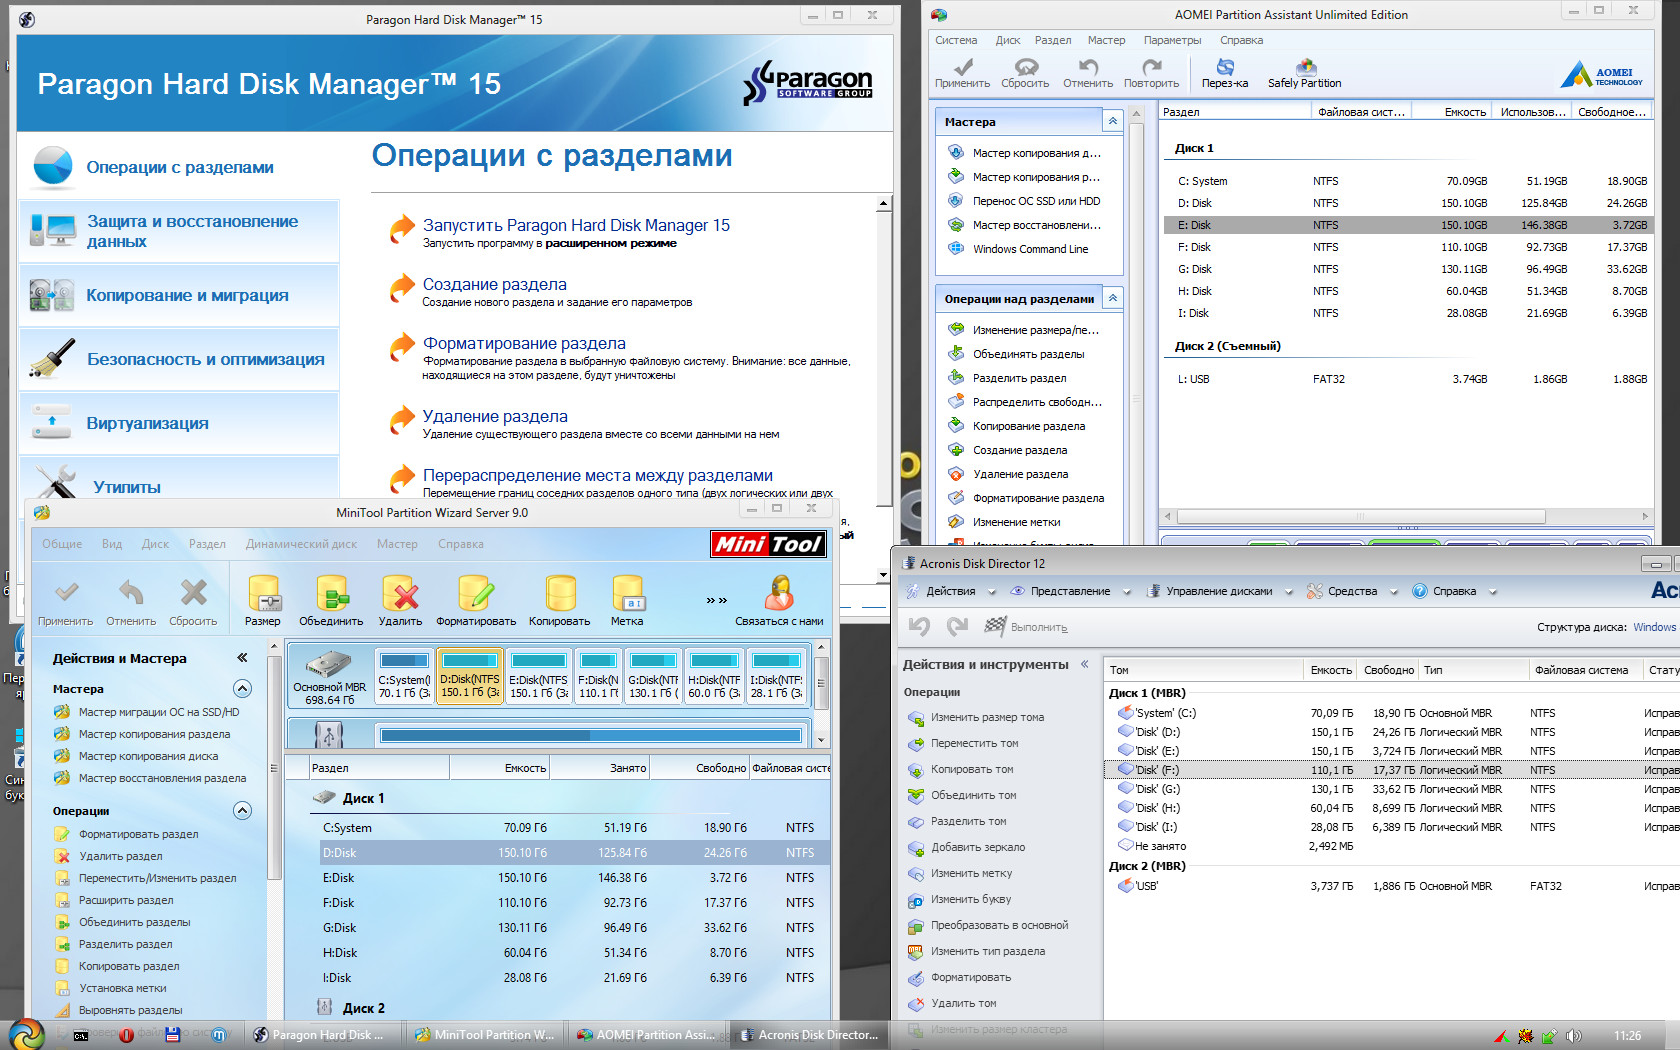Select E: Disk row in AOMEI list

1408,225
